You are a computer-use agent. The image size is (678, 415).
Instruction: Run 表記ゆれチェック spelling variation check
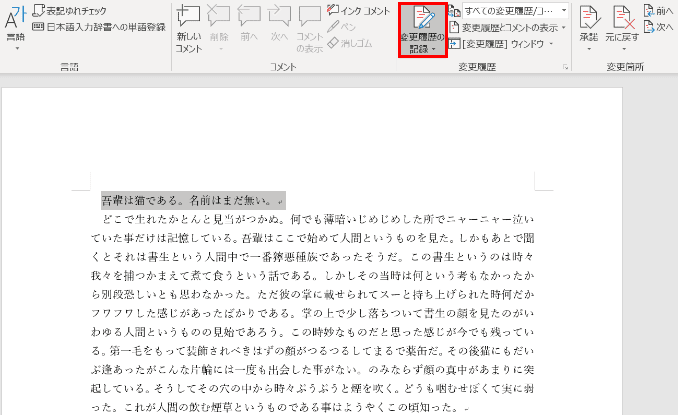[x=70, y=10]
